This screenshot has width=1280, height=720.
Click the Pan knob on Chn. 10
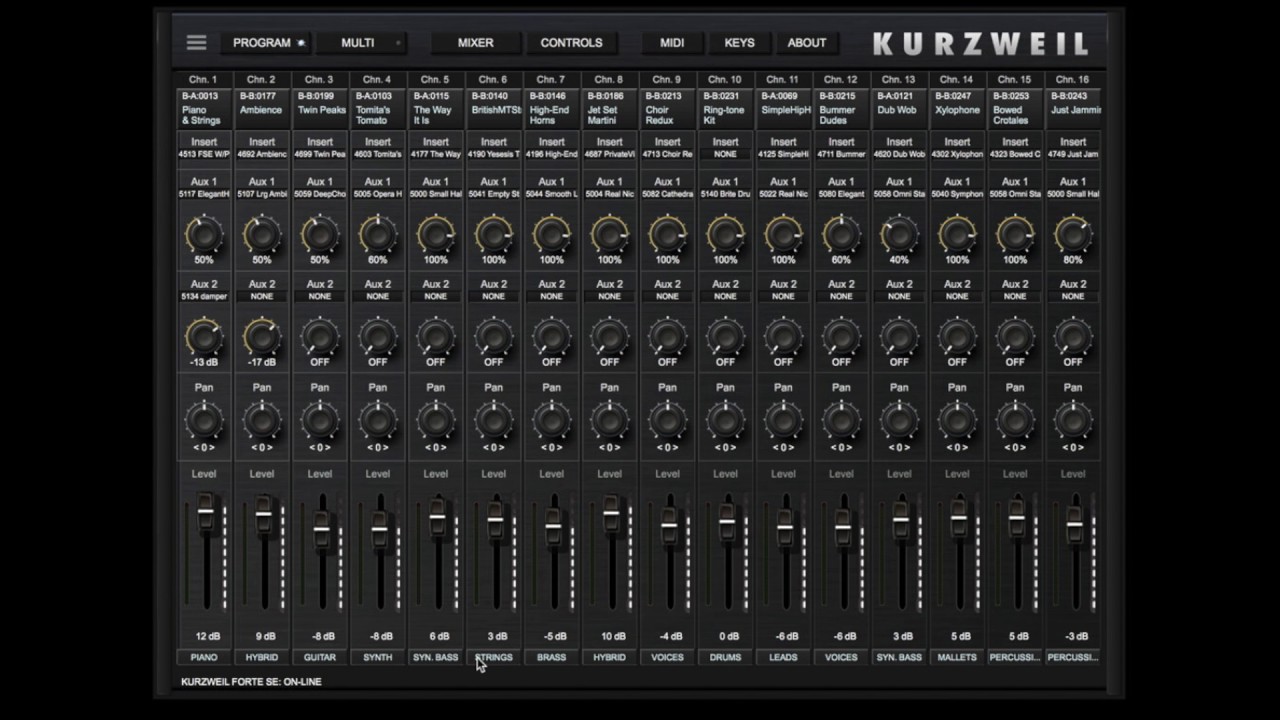[x=725, y=422]
